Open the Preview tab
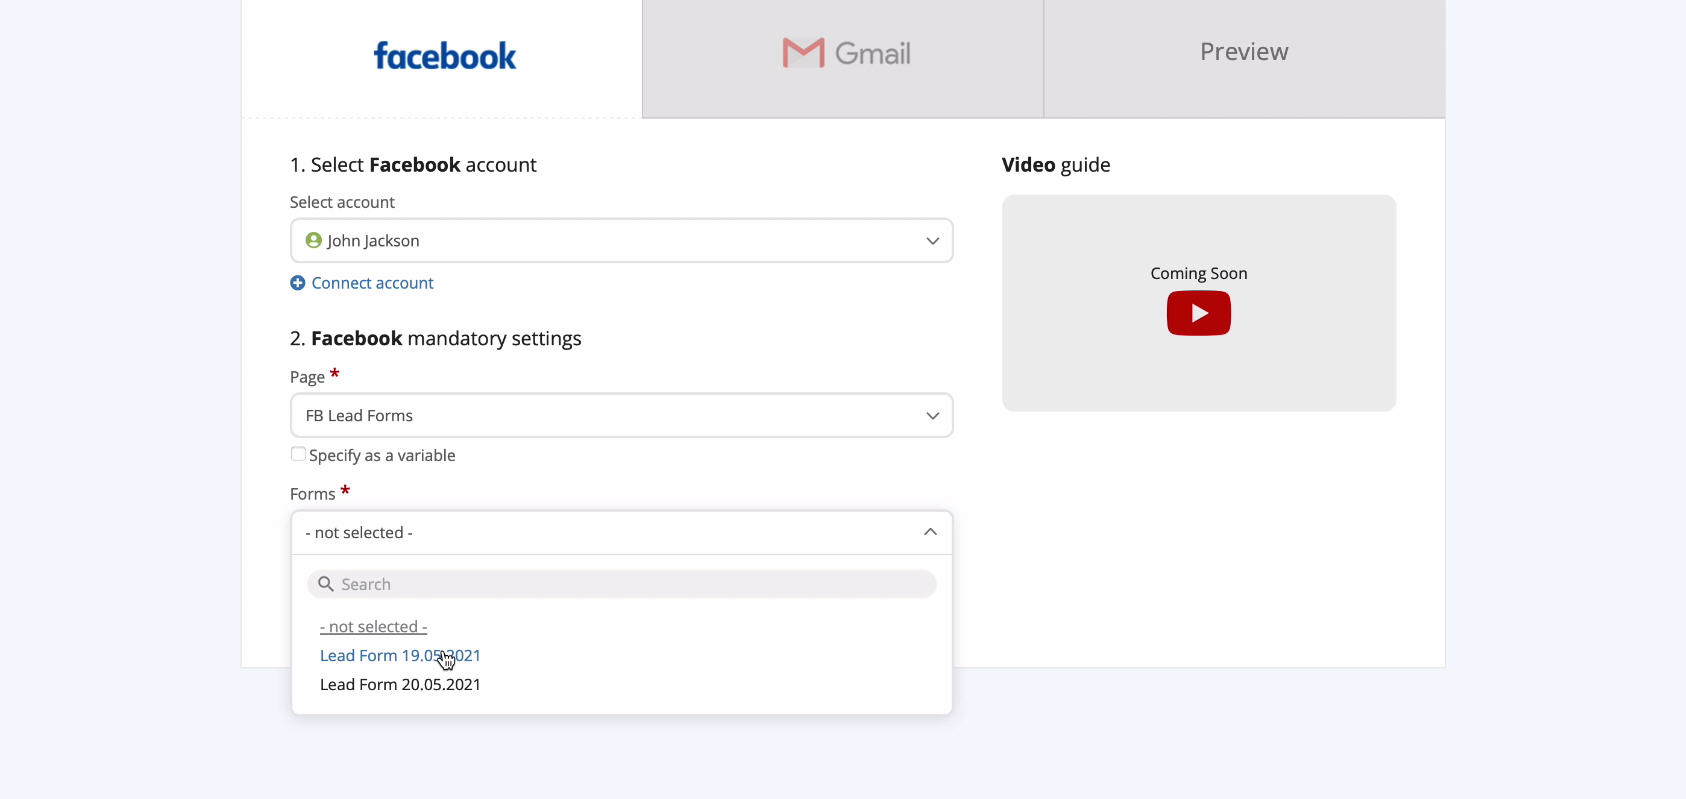Screen dimensions: 1686x799 [x=1245, y=58]
